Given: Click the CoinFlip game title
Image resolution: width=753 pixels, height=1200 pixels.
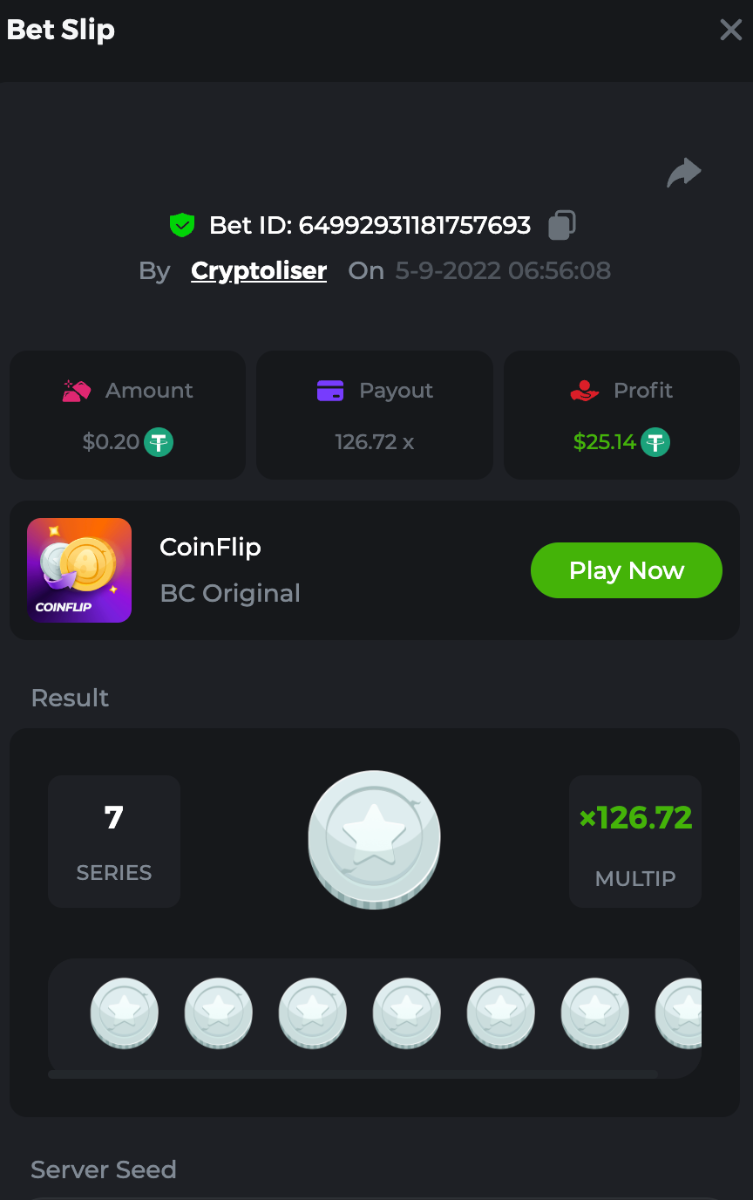Looking at the screenshot, I should click(x=210, y=547).
